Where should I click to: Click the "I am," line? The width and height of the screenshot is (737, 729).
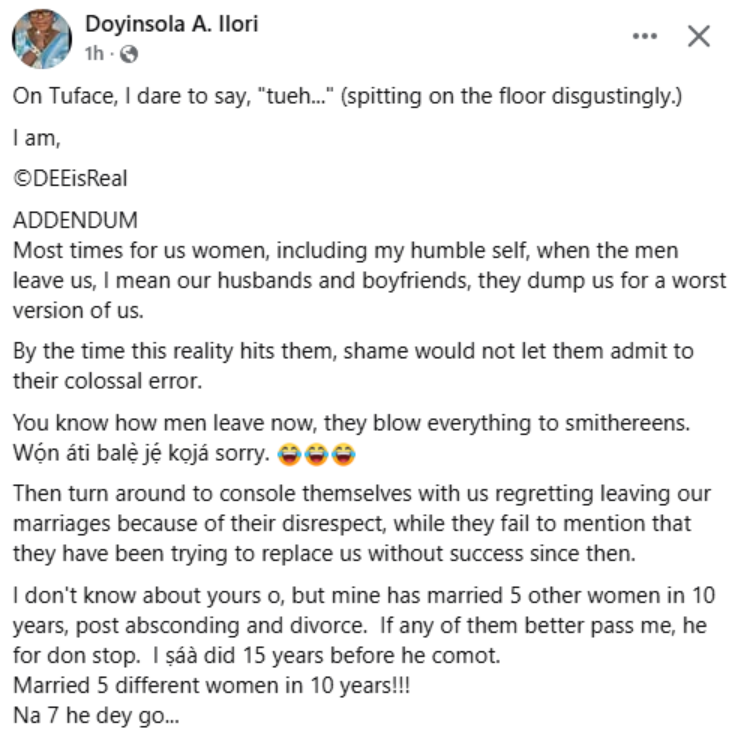32,141
